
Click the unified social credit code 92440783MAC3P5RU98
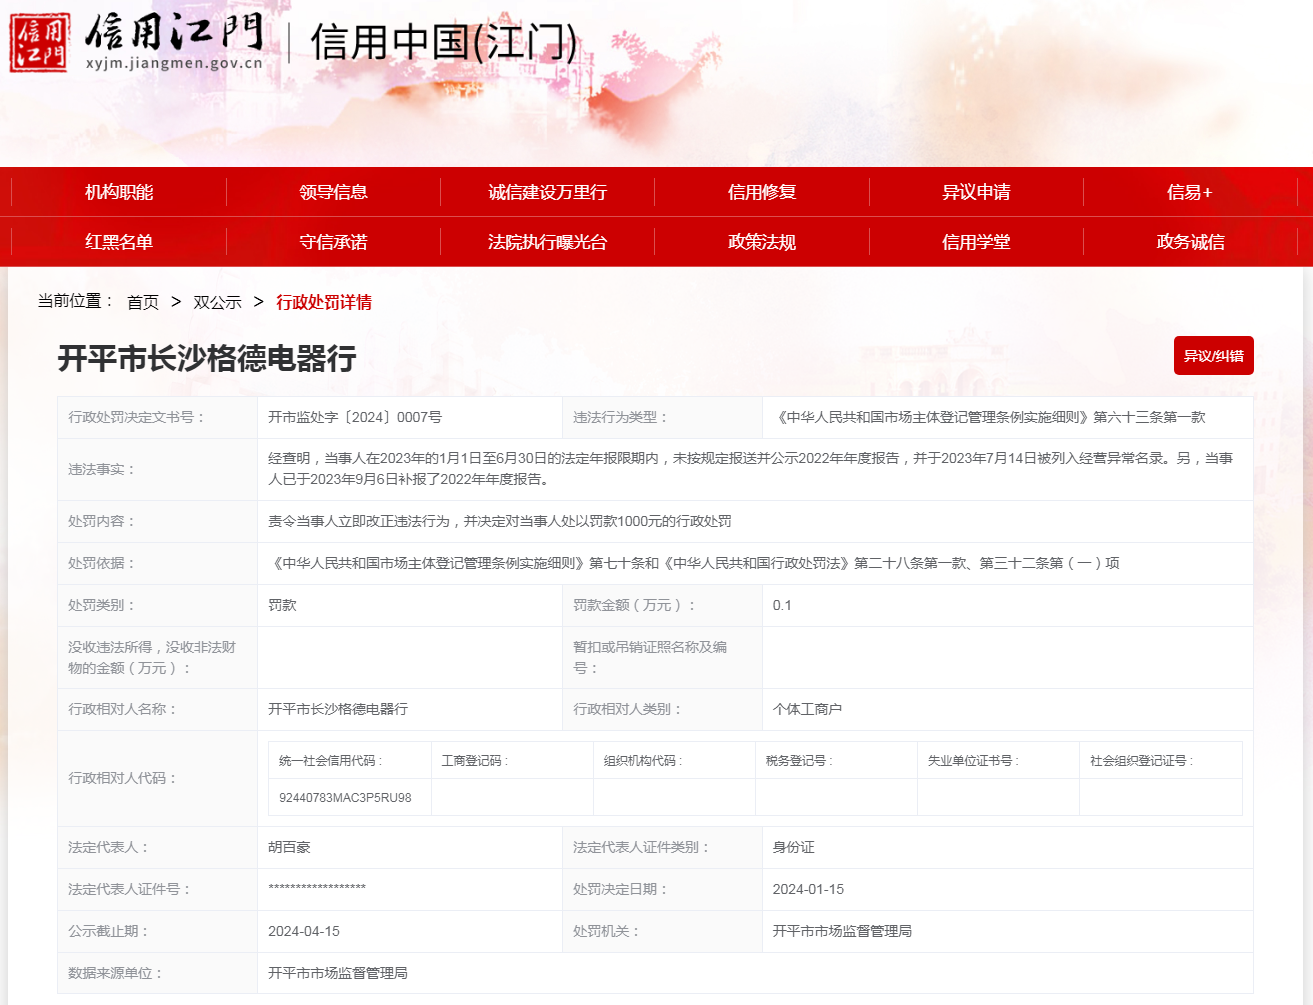pyautogui.click(x=345, y=798)
